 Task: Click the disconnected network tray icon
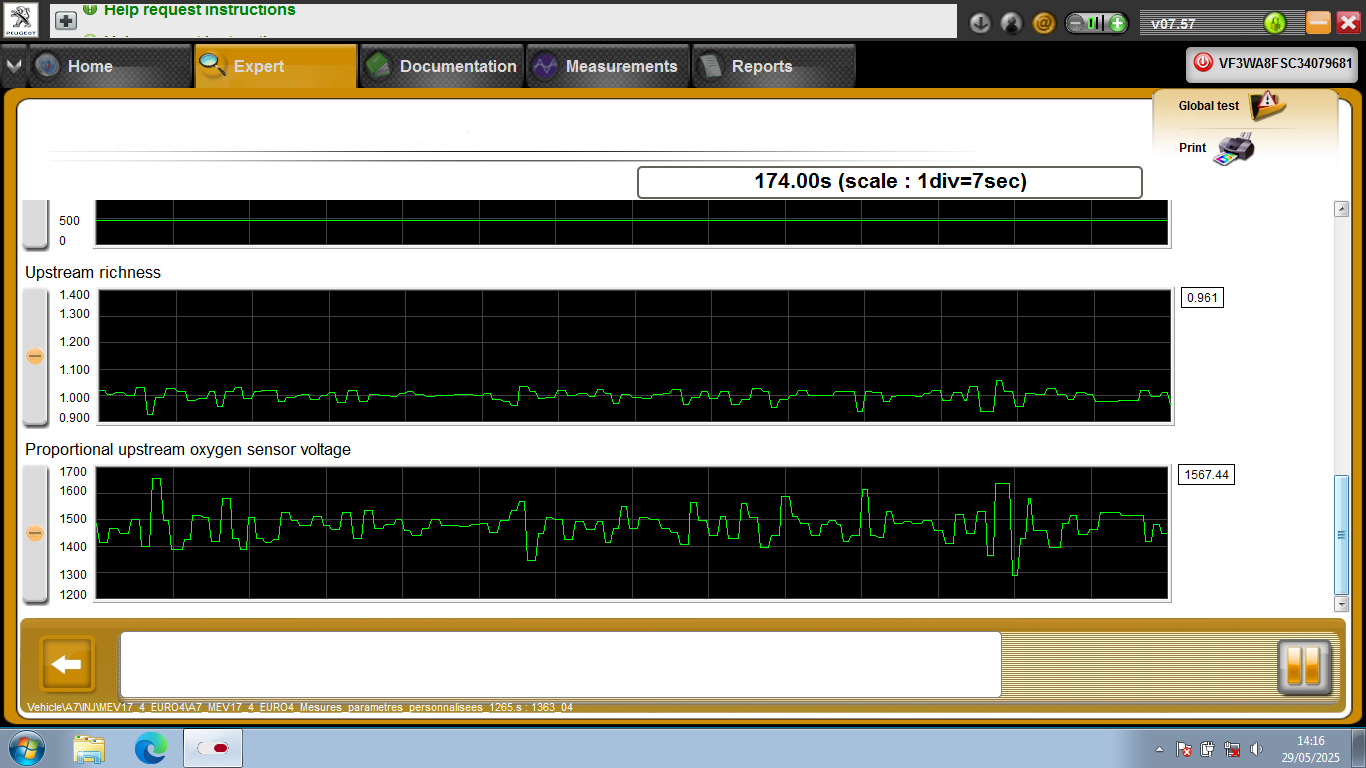1233,749
